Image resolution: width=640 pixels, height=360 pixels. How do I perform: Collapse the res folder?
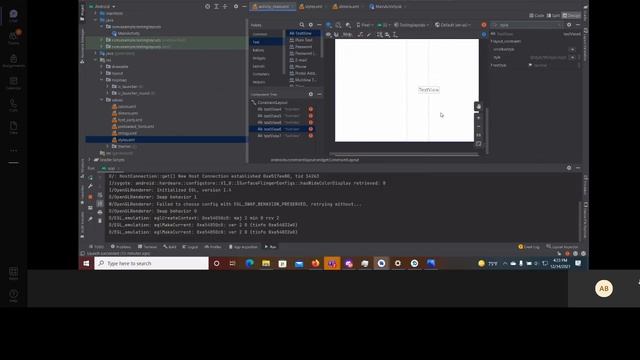pyautogui.click(x=96, y=60)
